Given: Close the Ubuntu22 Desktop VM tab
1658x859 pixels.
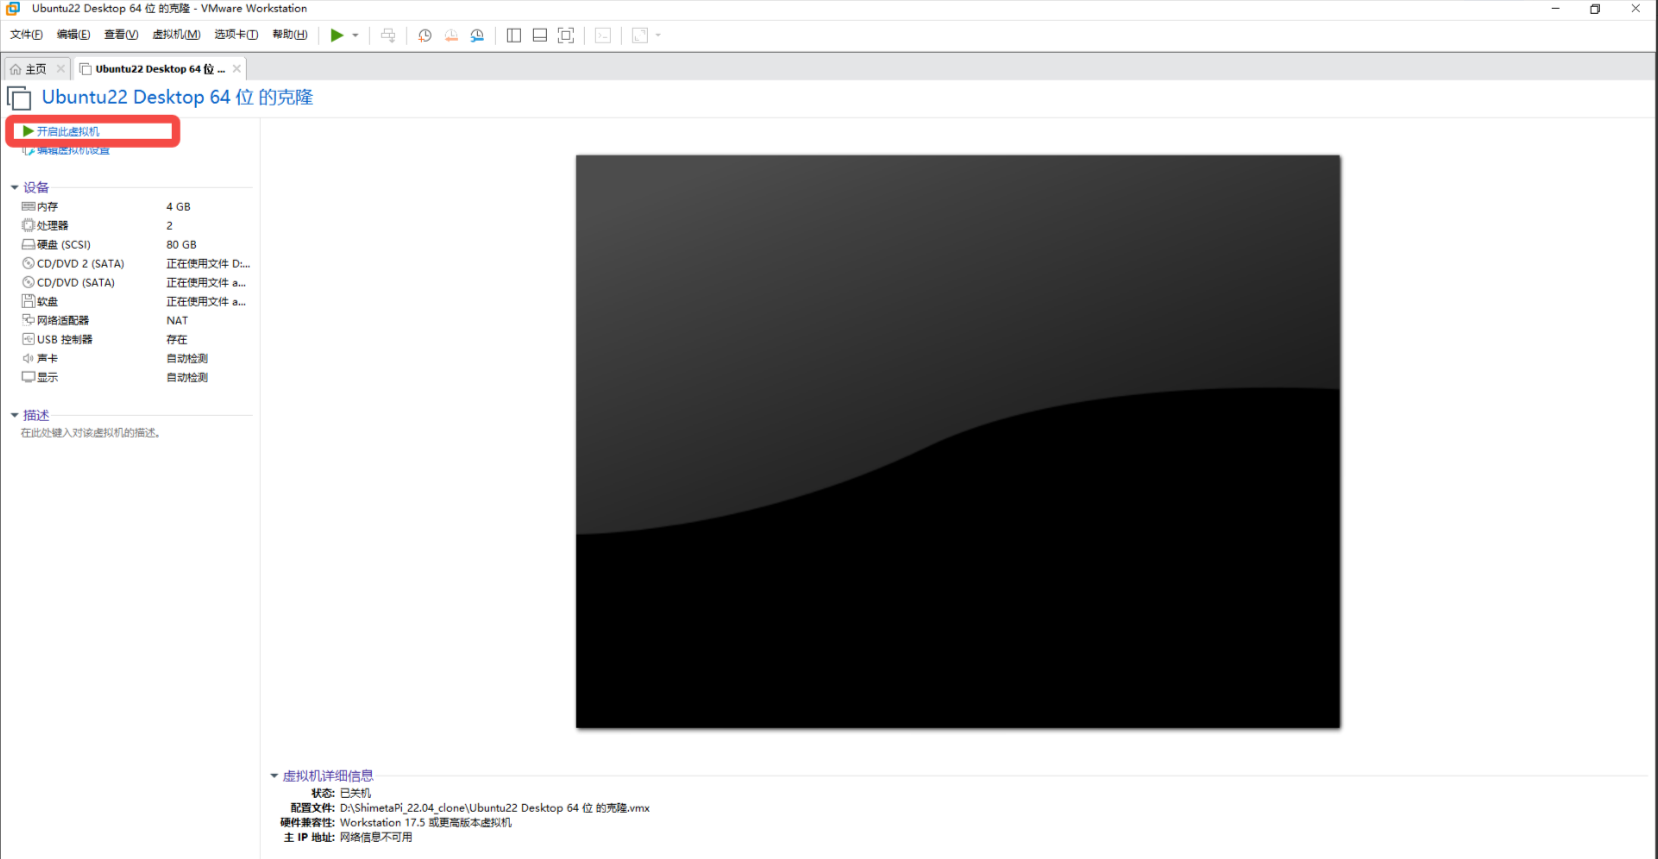Looking at the screenshot, I should click(237, 69).
